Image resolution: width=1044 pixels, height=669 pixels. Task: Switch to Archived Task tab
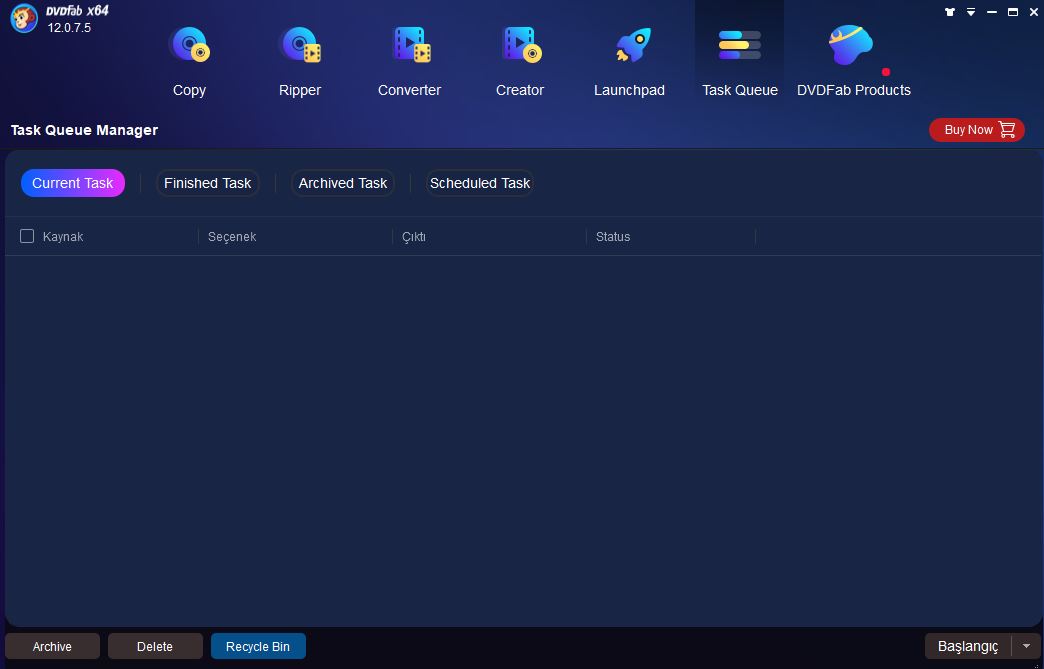click(x=343, y=183)
